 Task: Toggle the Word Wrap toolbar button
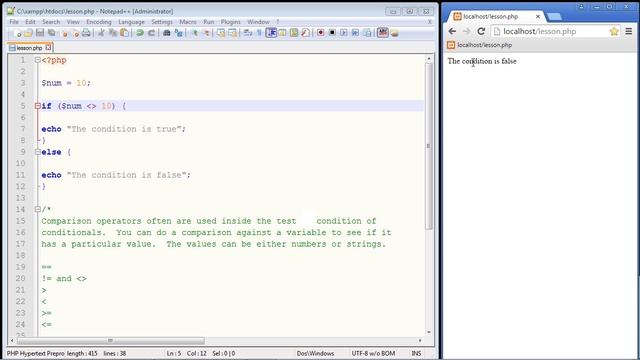pyautogui.click(x=247, y=33)
